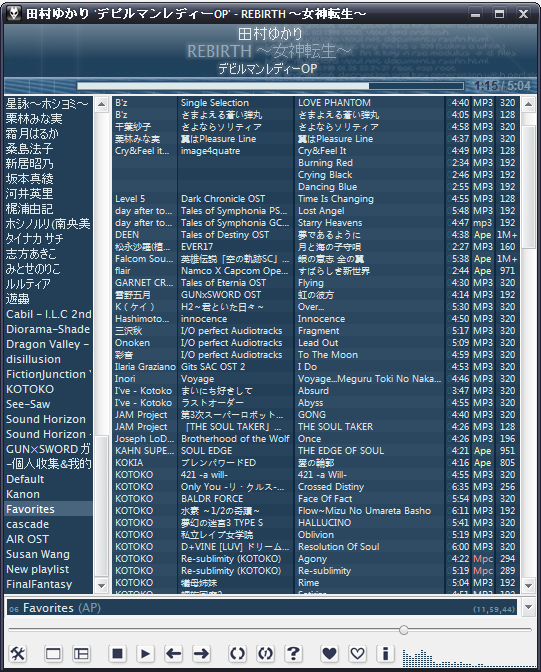
Task: Open track info with the i icon
Action: (385, 654)
